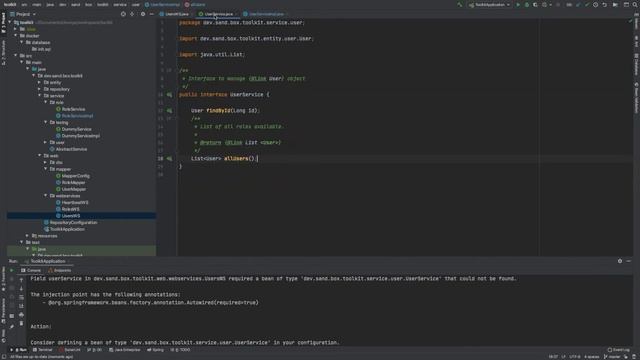Screen dimensions: 640x360
Task: Run ToolkitApplication with the green play icon
Action: pos(518,5)
